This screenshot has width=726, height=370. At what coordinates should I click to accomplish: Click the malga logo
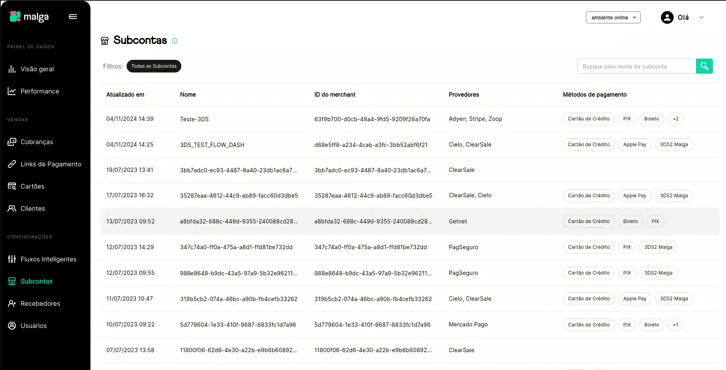click(29, 17)
